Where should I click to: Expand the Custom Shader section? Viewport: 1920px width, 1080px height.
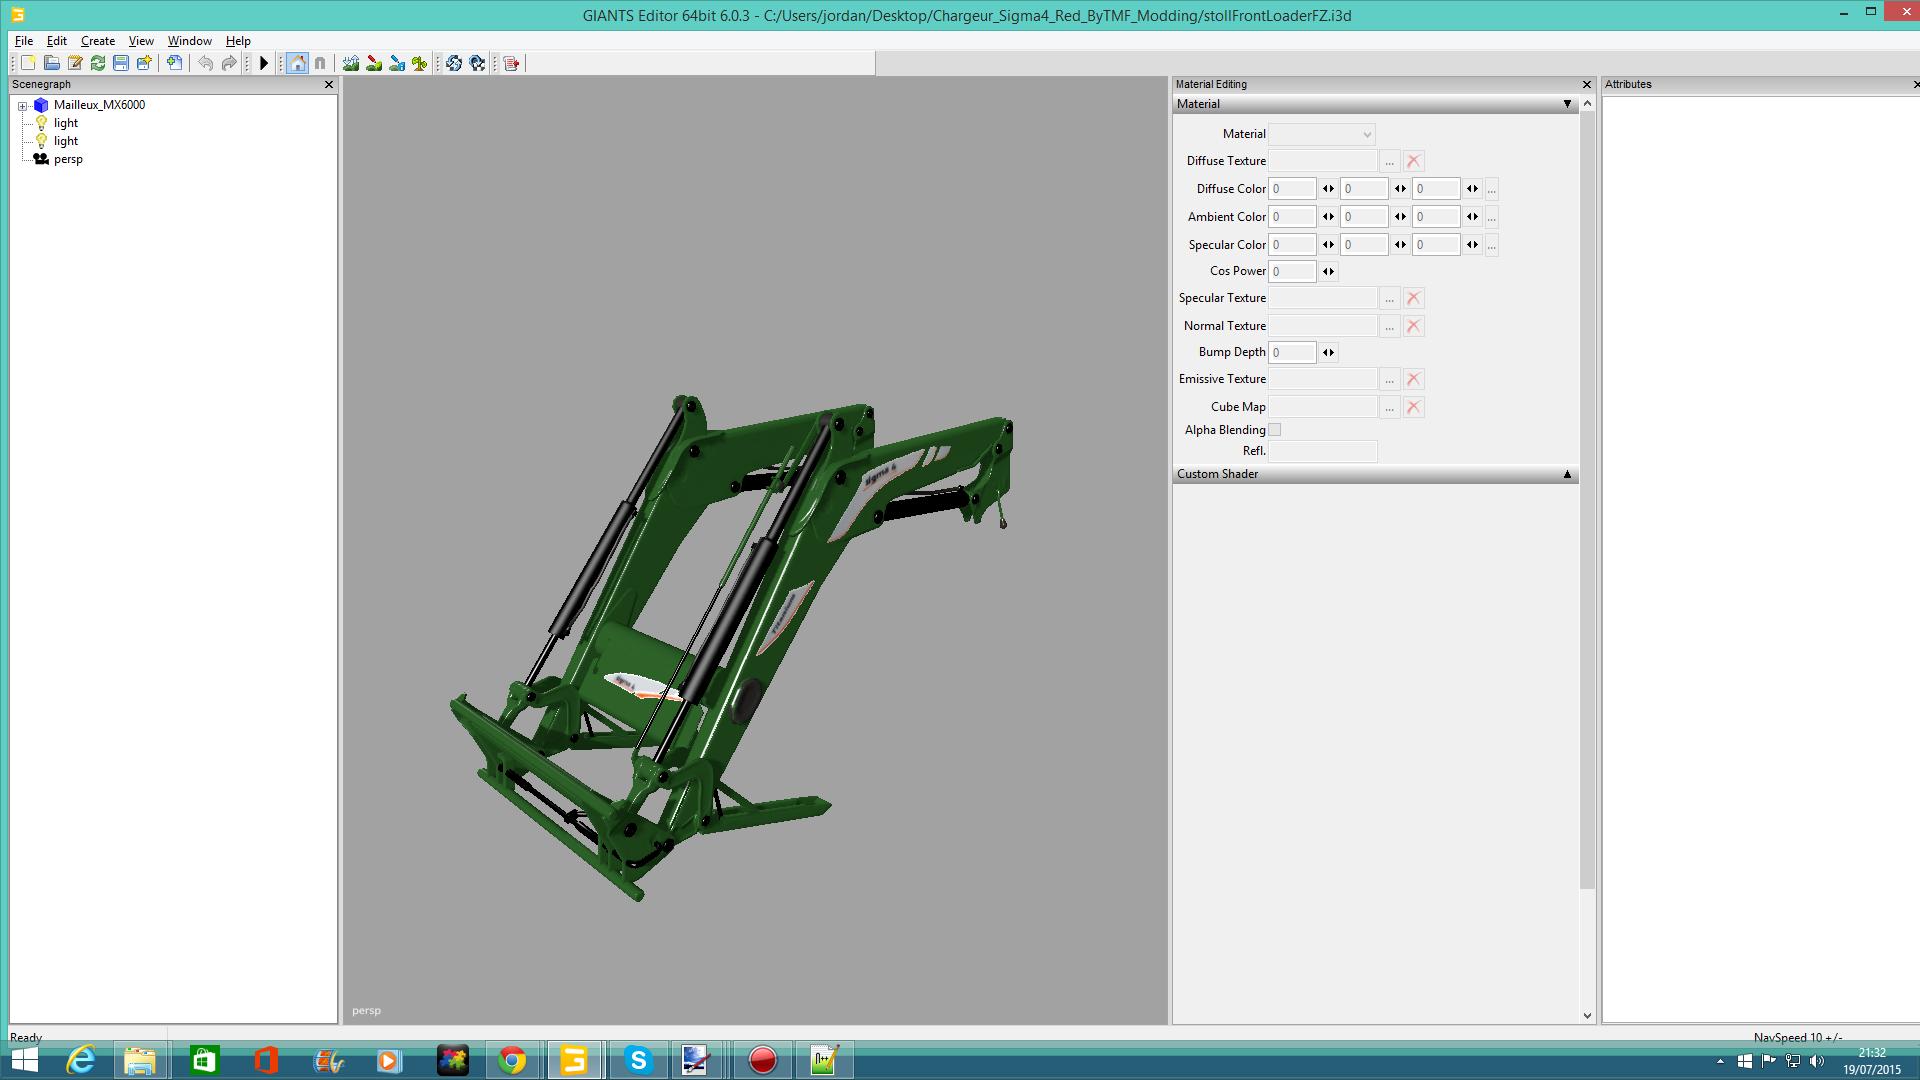(x=1567, y=474)
